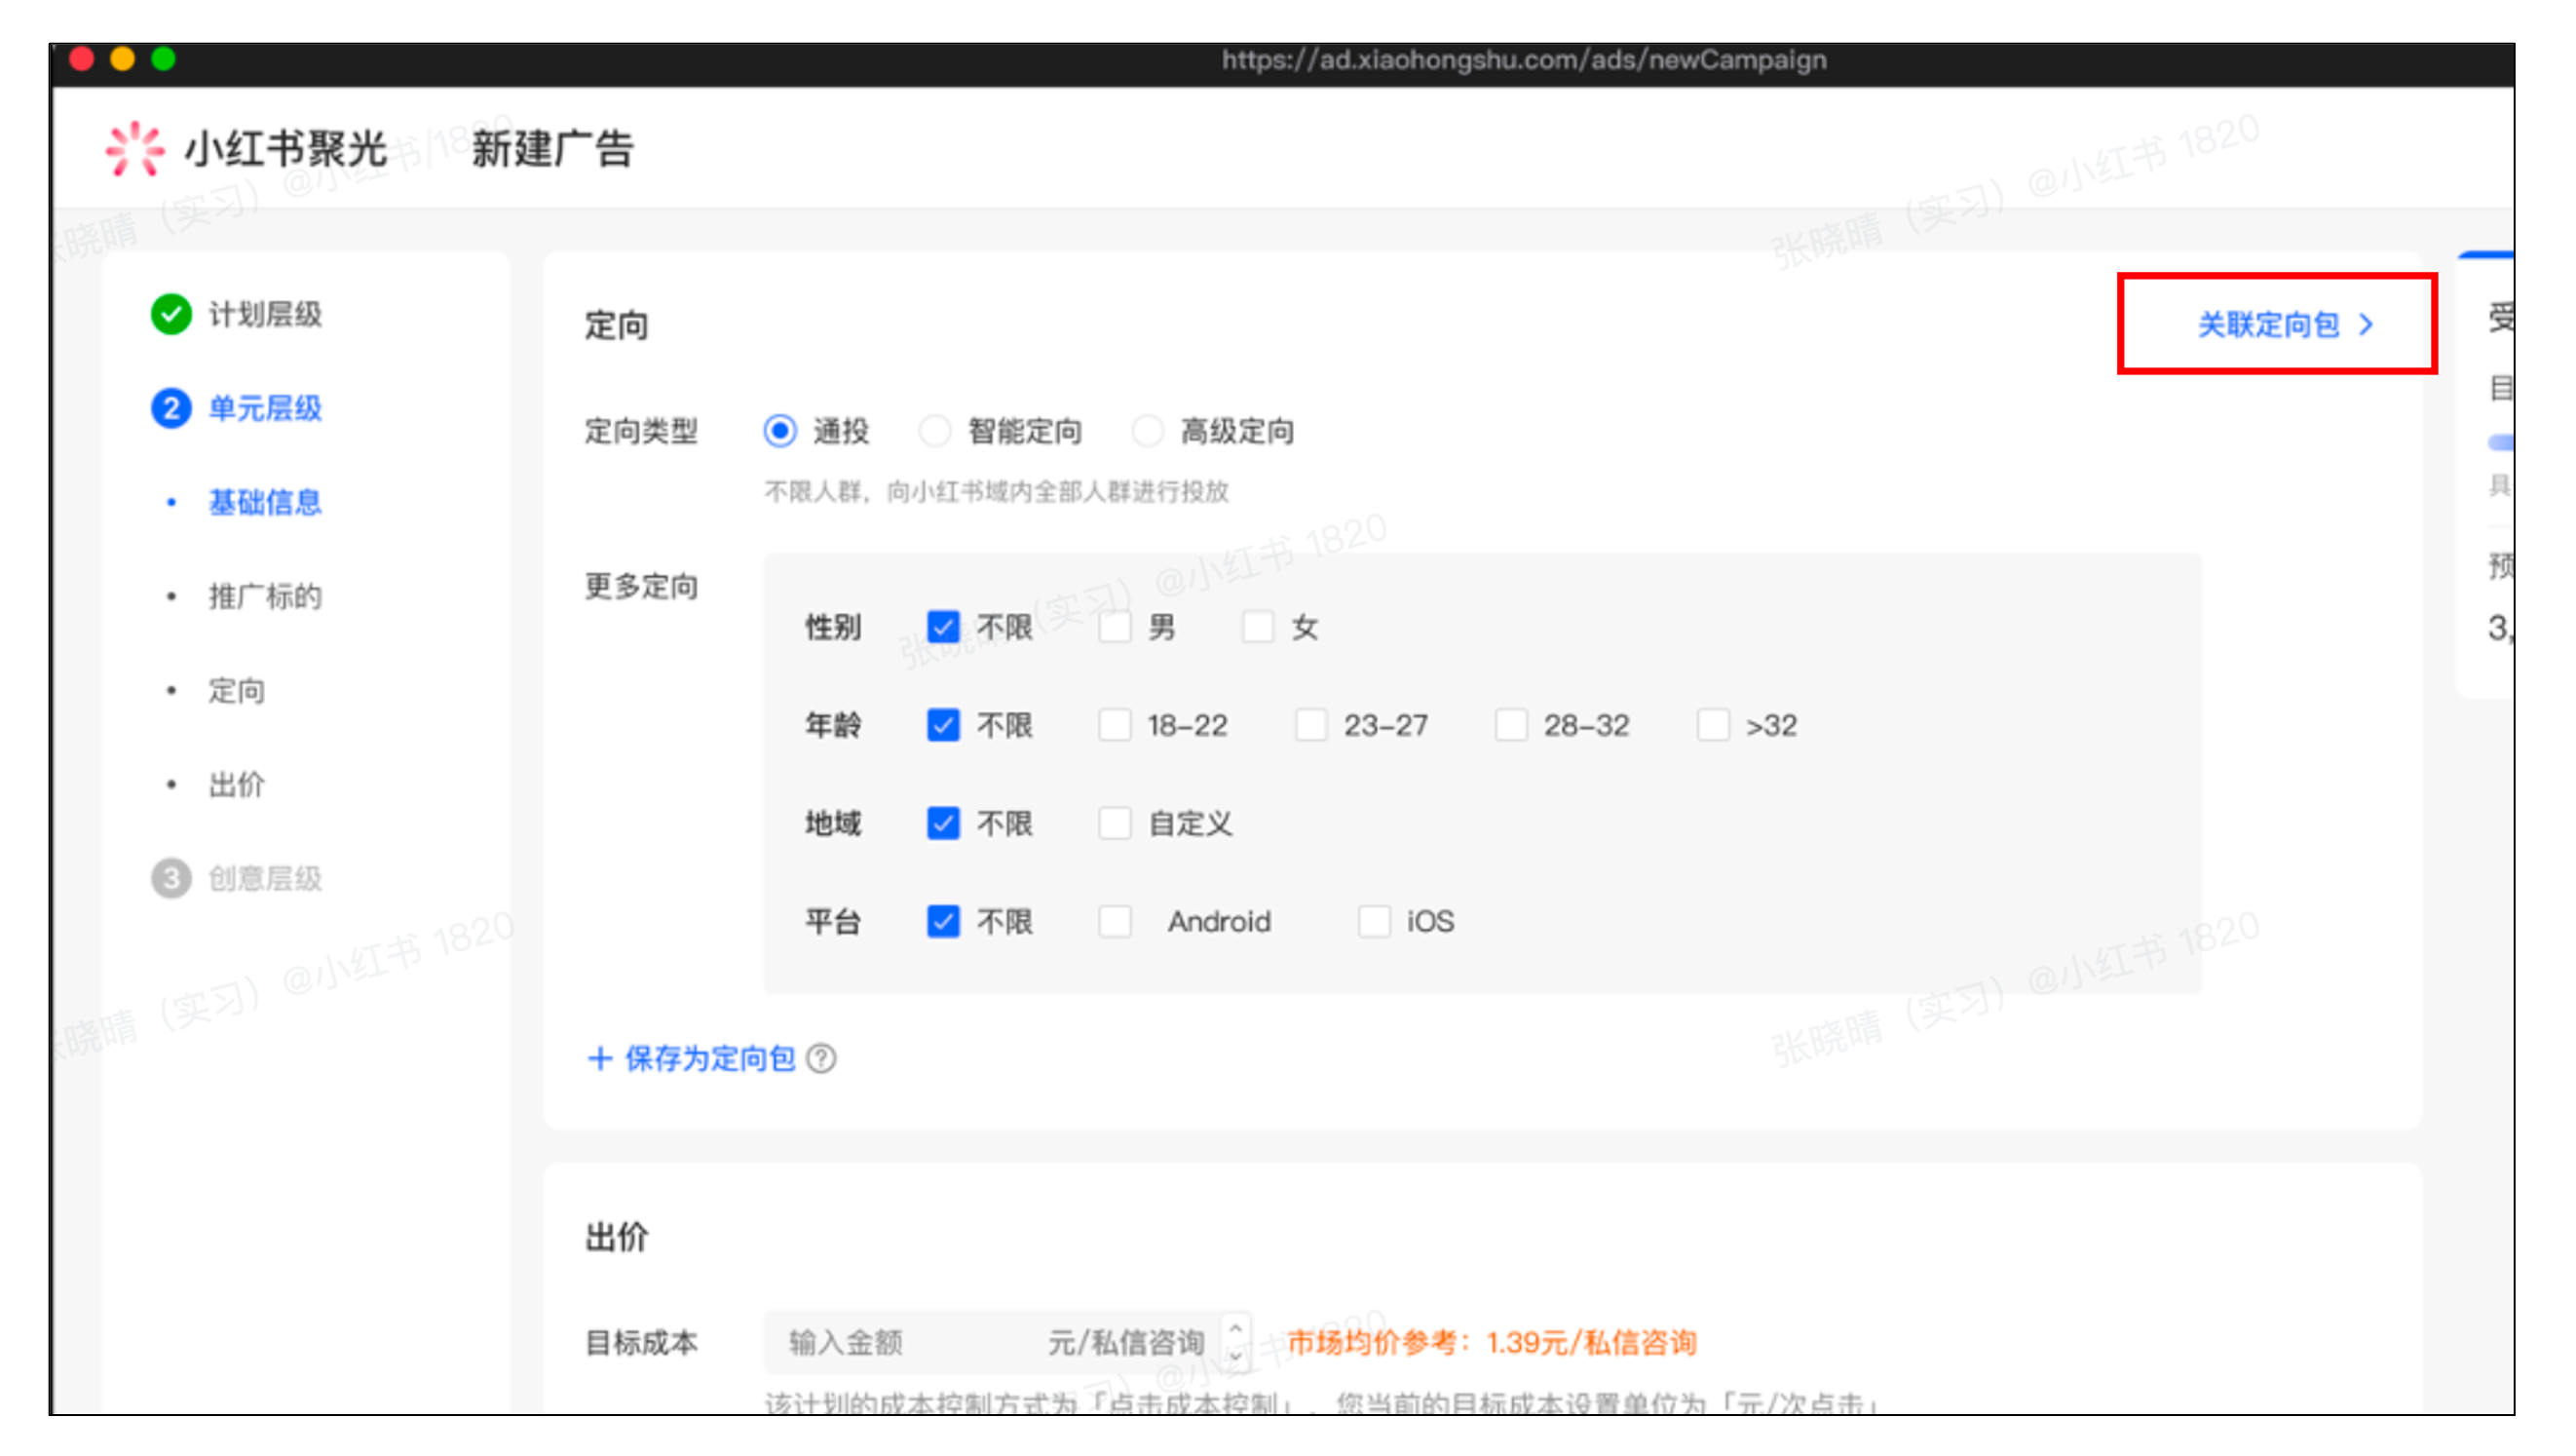Click the chevron arrow after 关联定向包
Screen dimensions: 2576x1456
tap(2366, 324)
